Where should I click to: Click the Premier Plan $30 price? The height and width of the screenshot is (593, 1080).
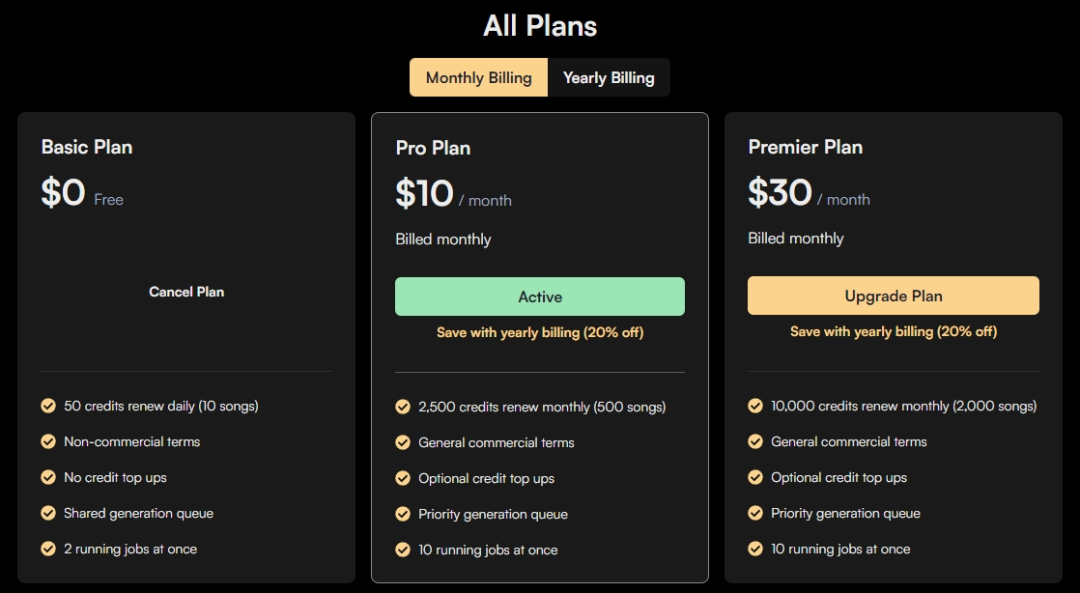click(779, 192)
